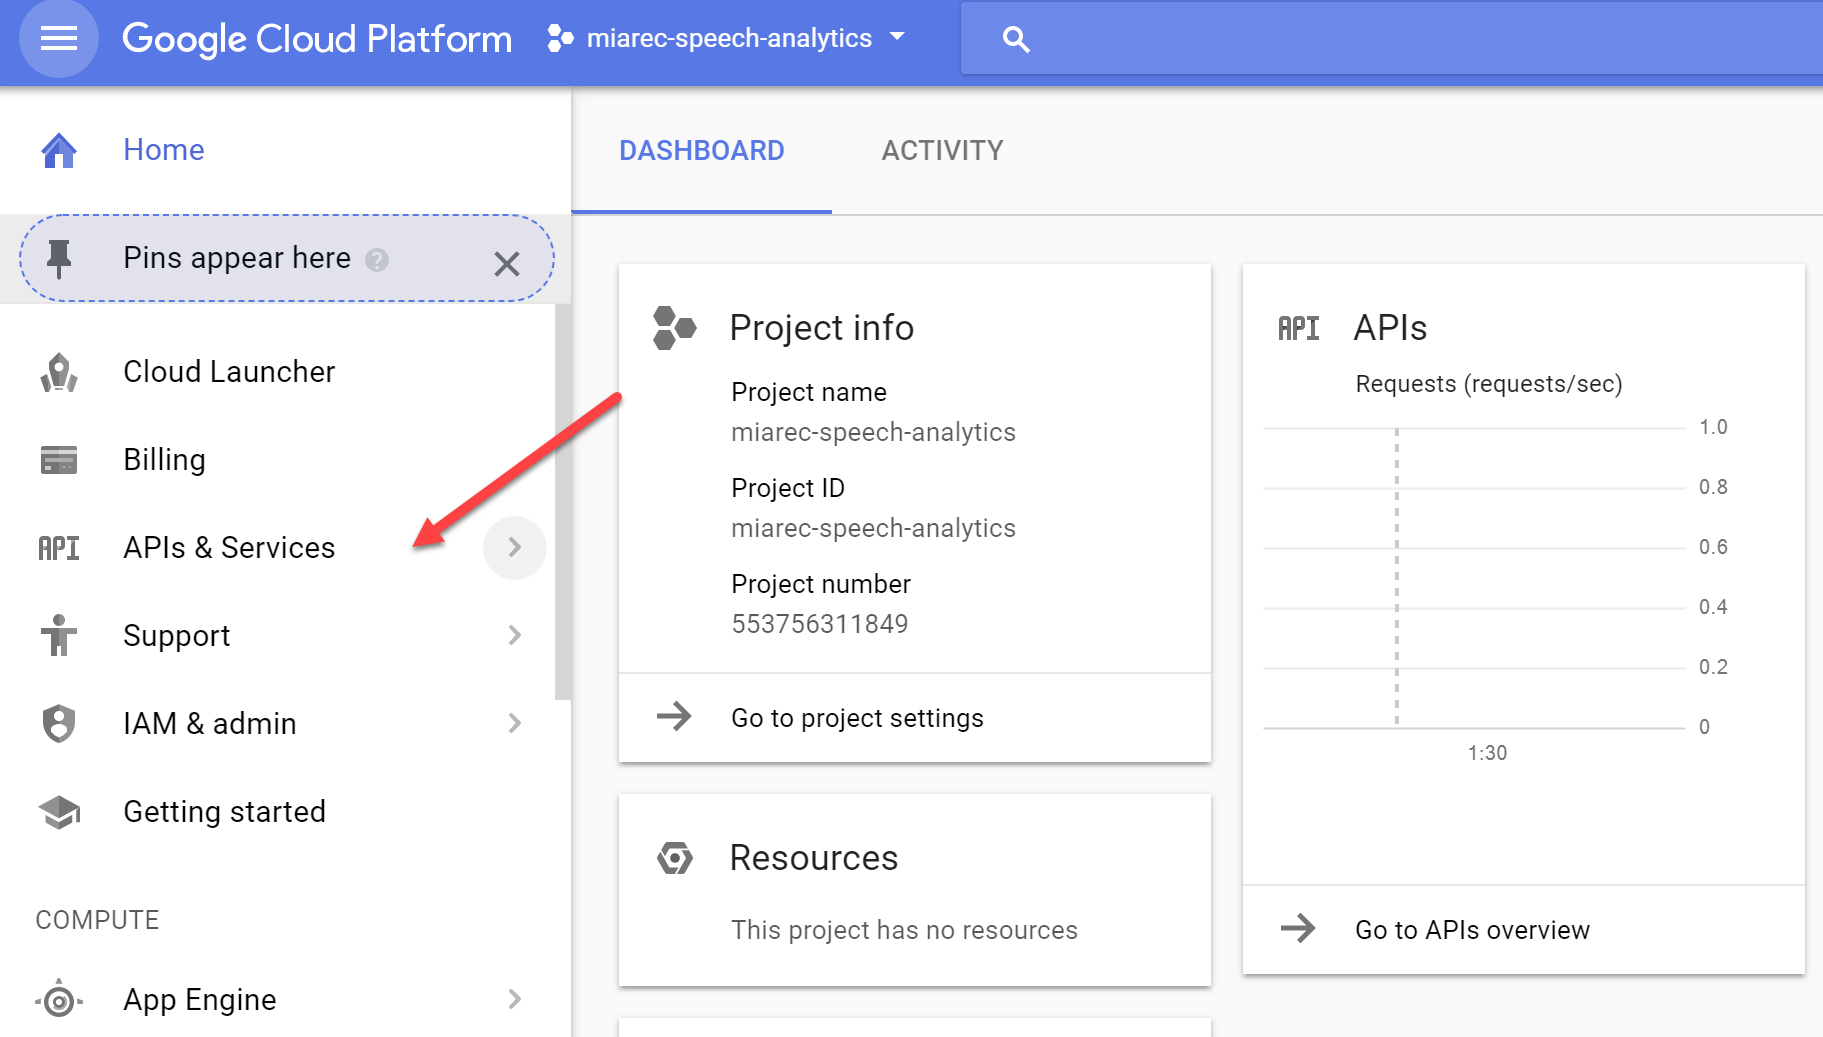Screen dimensions: 1823x1037
Task: Click the Getting started graduation cap icon
Action: (59, 812)
